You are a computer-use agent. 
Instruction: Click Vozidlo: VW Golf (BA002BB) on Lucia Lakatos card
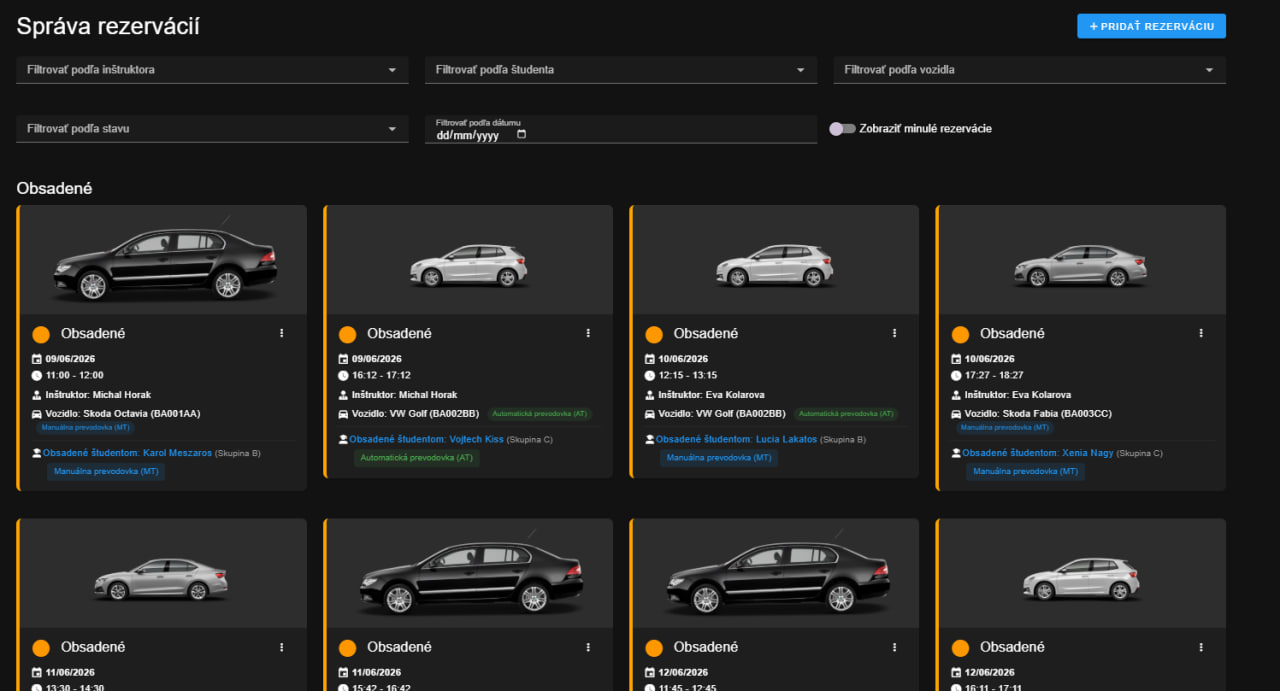point(722,414)
